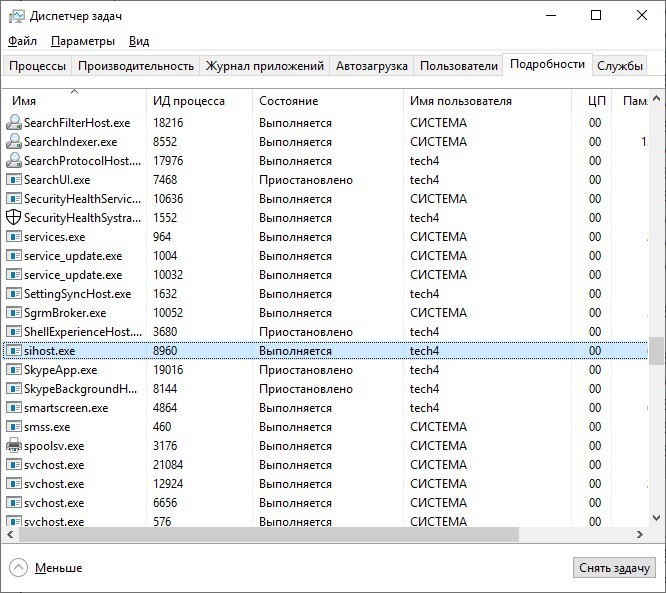Image resolution: width=666 pixels, height=593 pixels.
Task: Click the Снять задачу button
Action: (614, 568)
